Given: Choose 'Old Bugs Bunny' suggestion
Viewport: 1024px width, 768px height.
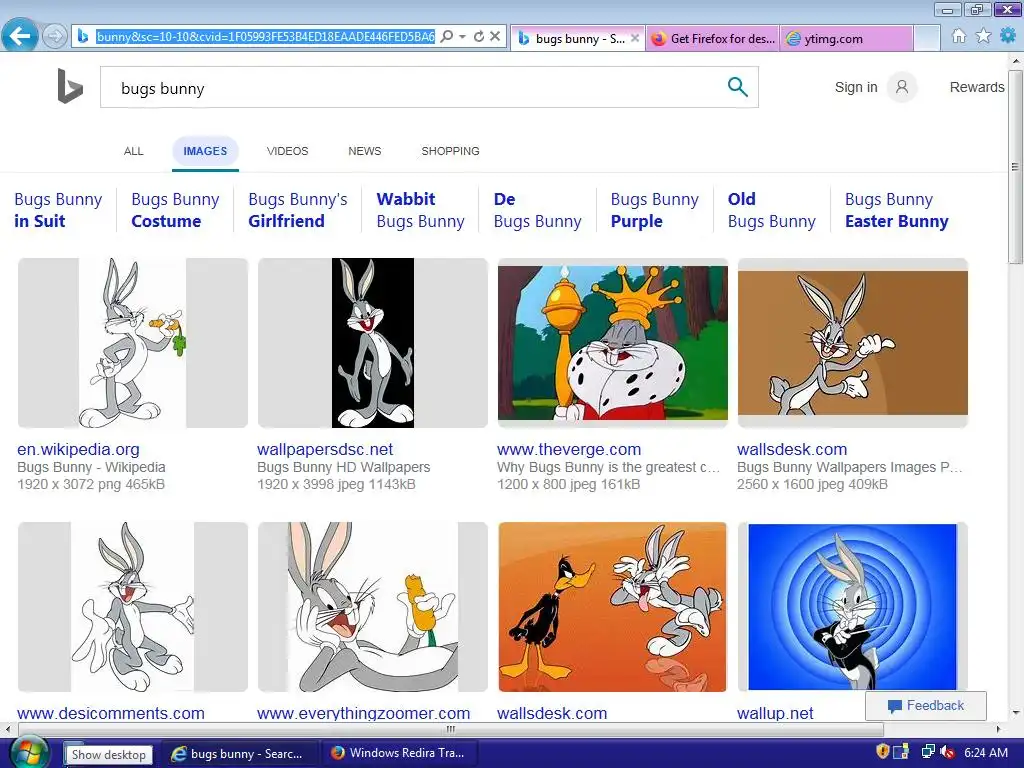Looking at the screenshot, I should [x=772, y=210].
